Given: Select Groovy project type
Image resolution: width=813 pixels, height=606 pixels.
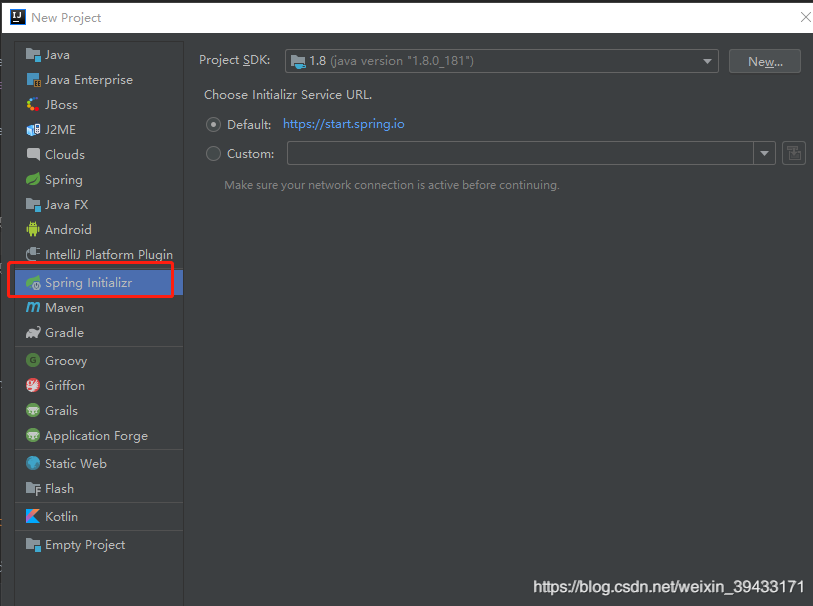Looking at the screenshot, I should (99, 360).
